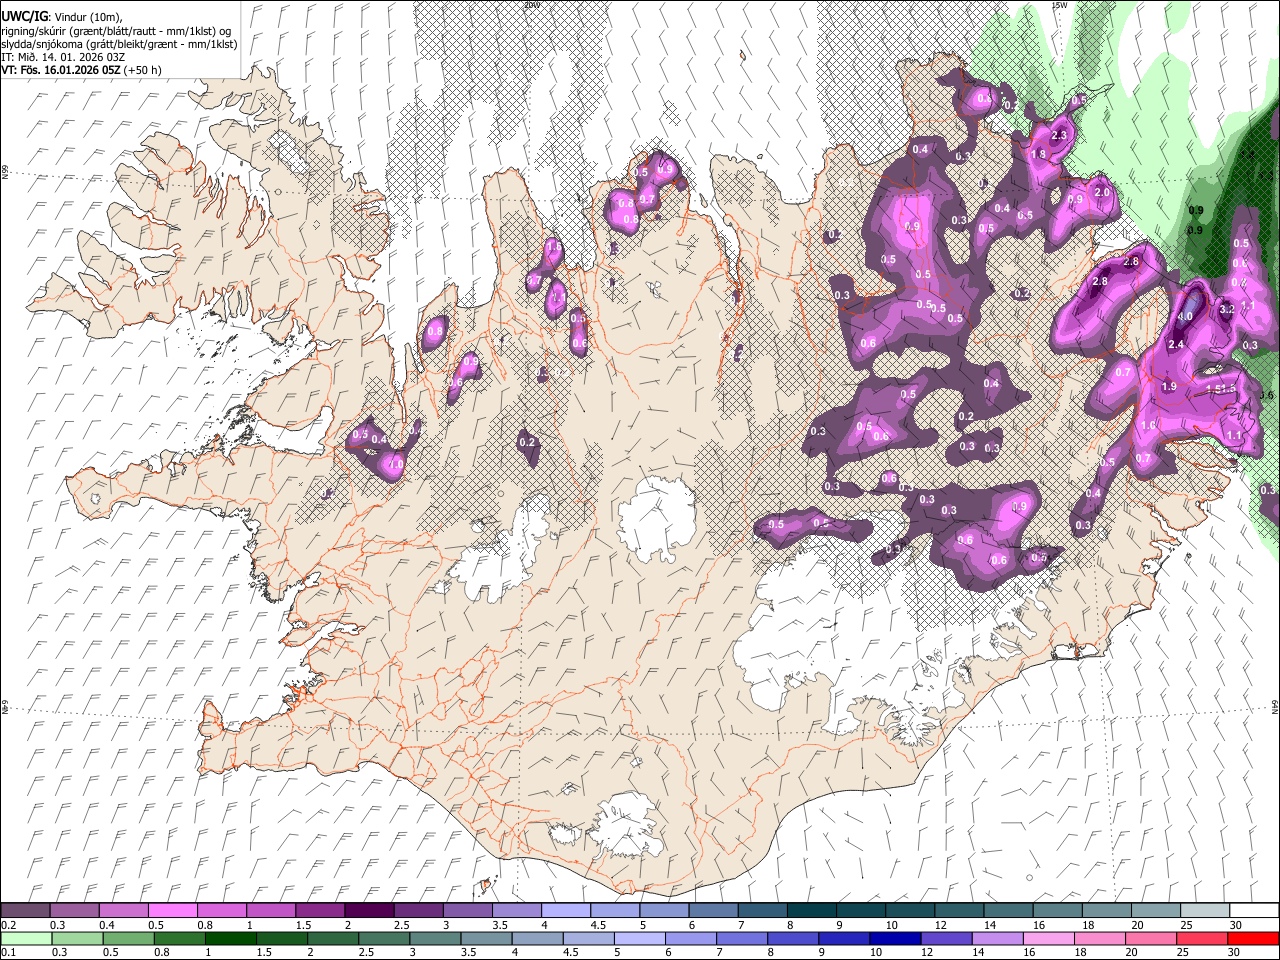Select the 18 gray-teal swatch in snow legend row
The height and width of the screenshot is (960, 1280).
click(x=1106, y=911)
